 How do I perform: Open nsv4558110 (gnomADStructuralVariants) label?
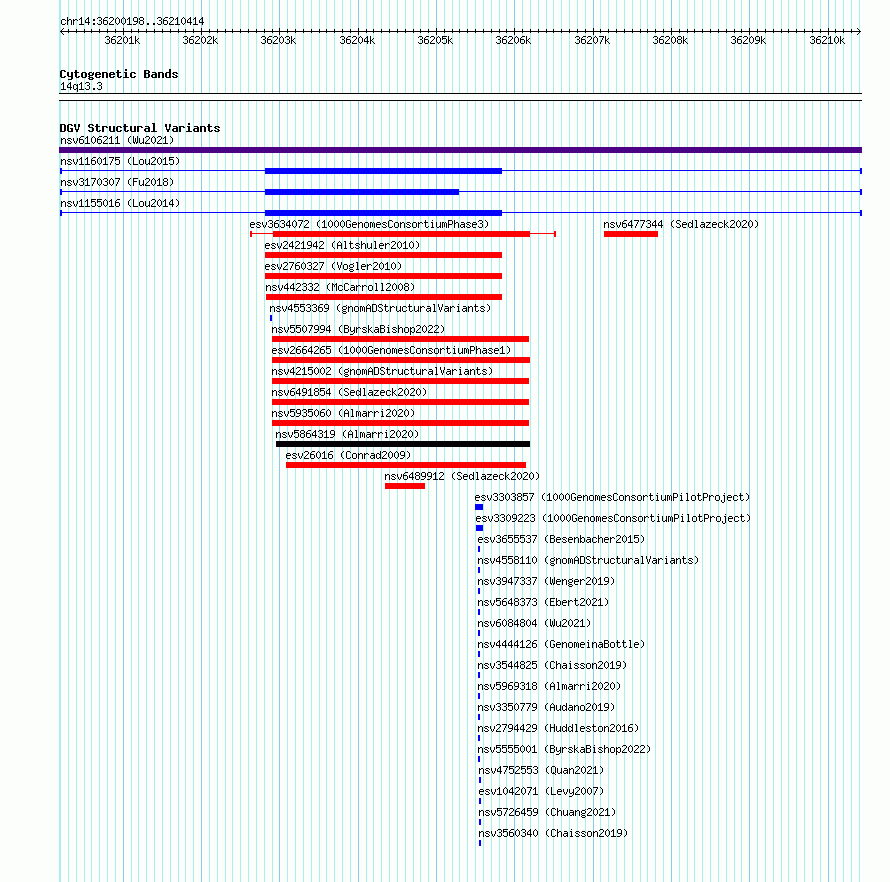(x=588, y=560)
